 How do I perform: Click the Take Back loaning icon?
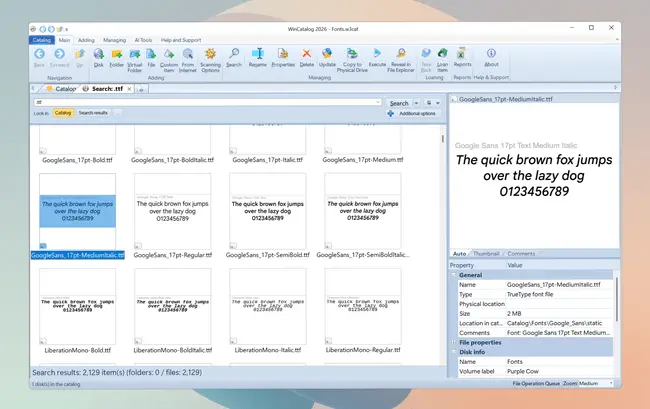(x=426, y=53)
